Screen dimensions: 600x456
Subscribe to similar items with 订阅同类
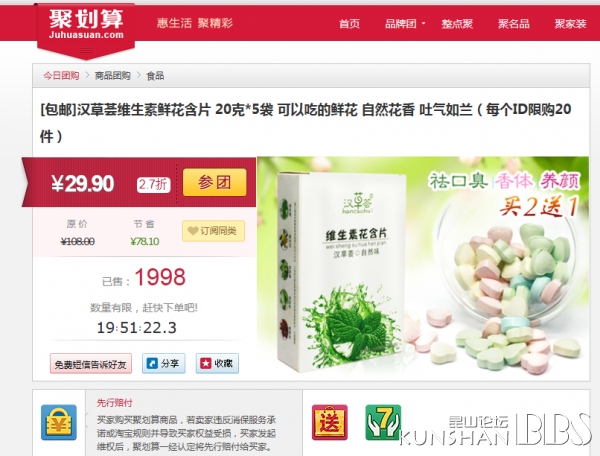(213, 231)
